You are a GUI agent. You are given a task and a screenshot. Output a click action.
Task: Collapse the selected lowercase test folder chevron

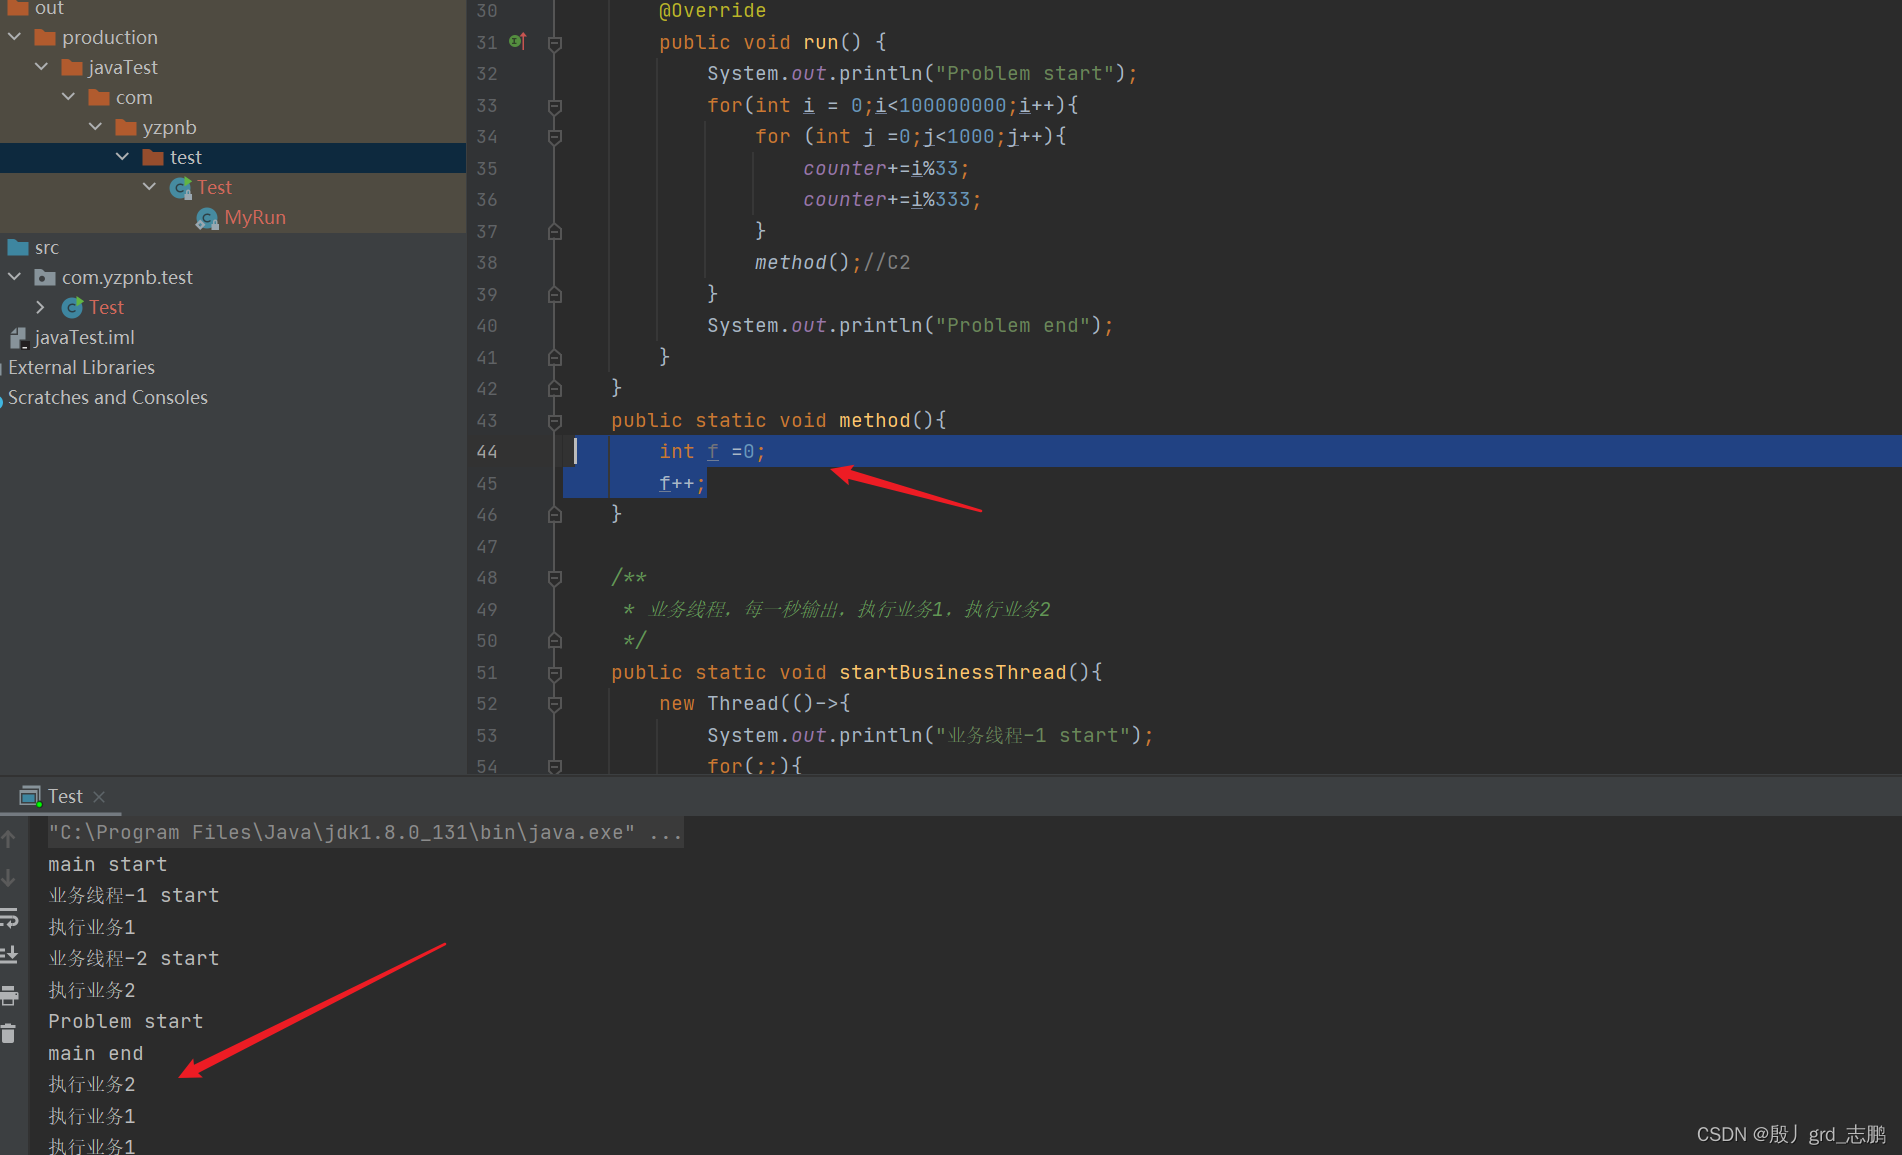123,157
